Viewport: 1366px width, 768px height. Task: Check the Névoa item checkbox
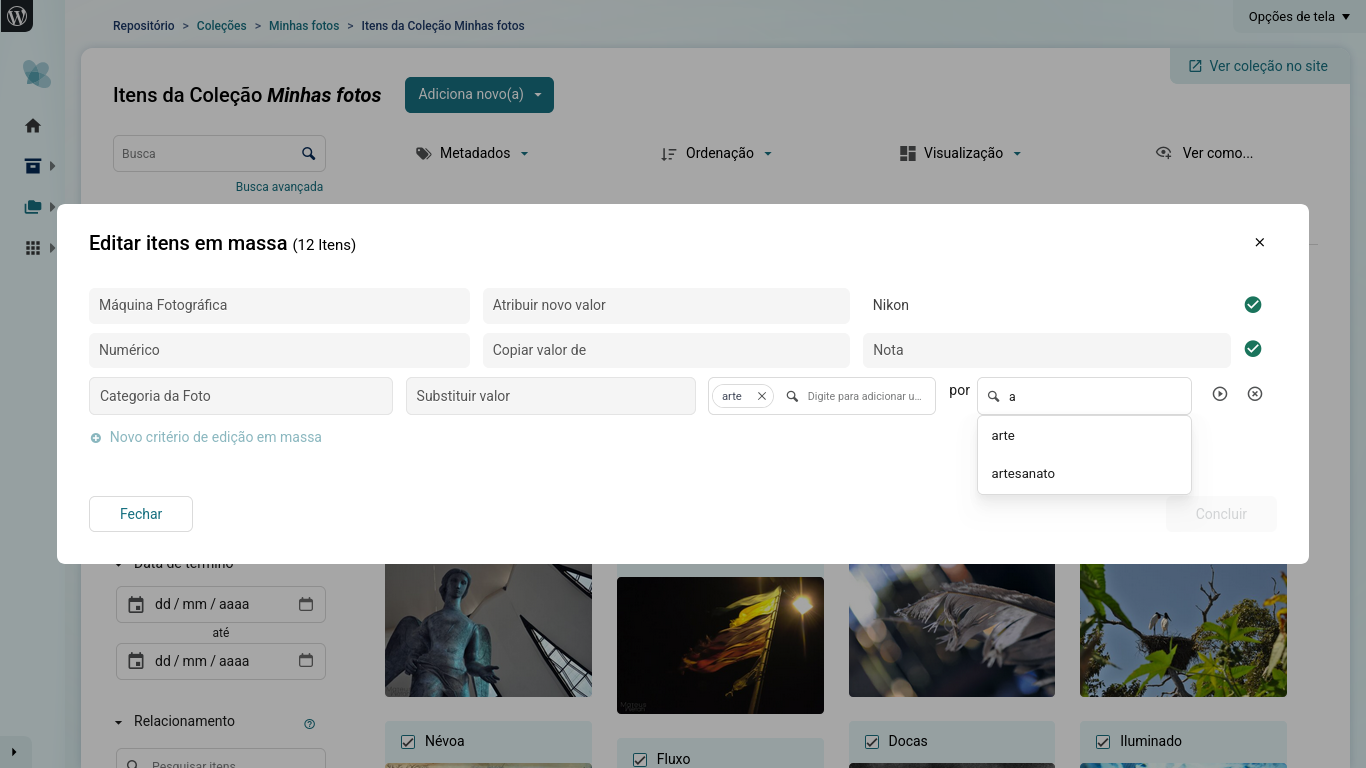pos(408,741)
